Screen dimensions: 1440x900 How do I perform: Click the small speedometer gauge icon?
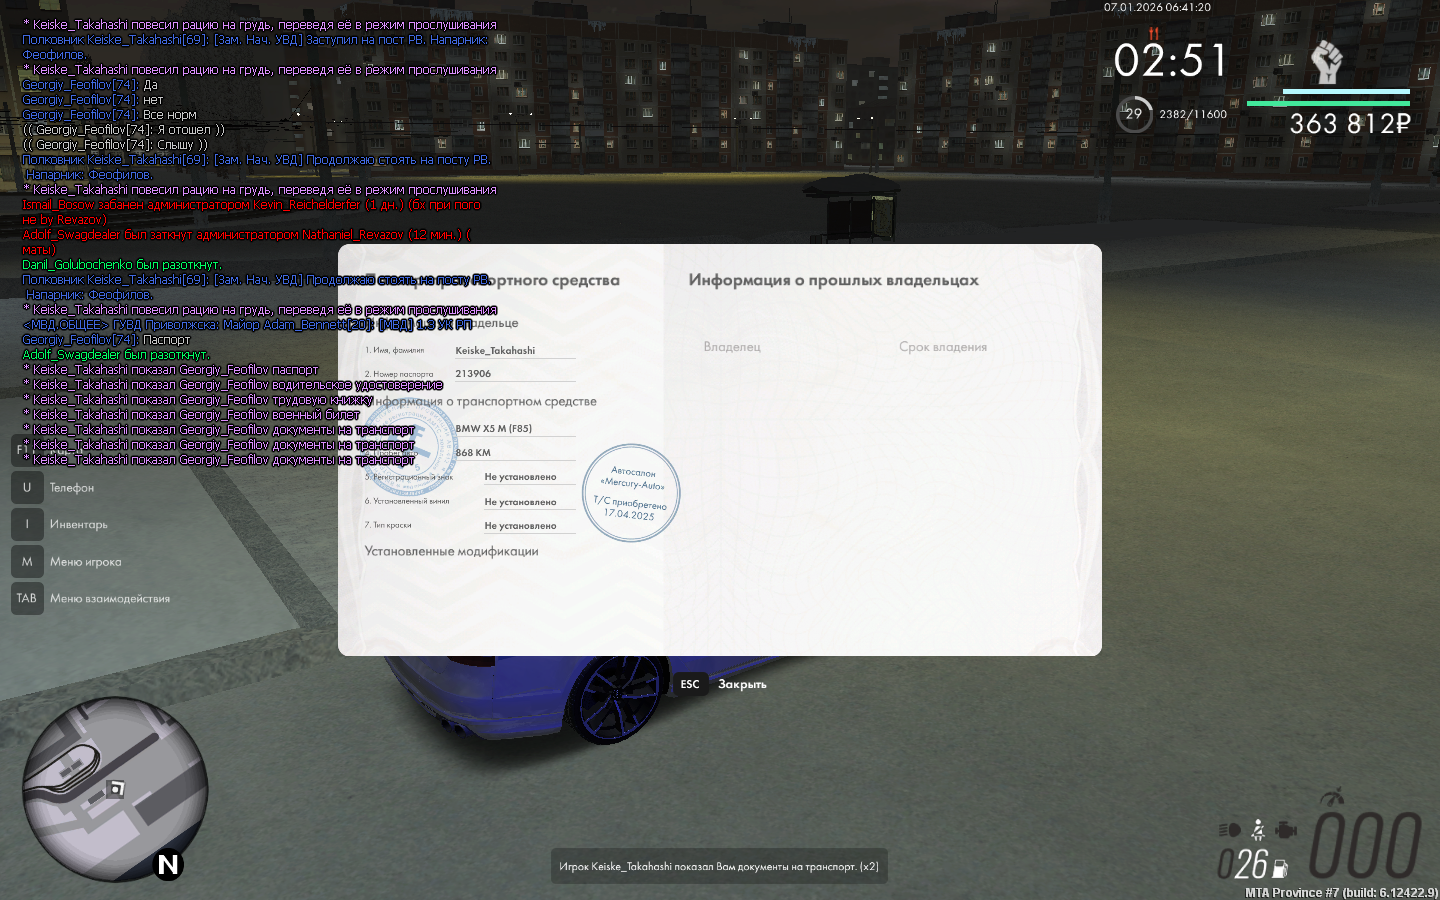(x=1331, y=797)
